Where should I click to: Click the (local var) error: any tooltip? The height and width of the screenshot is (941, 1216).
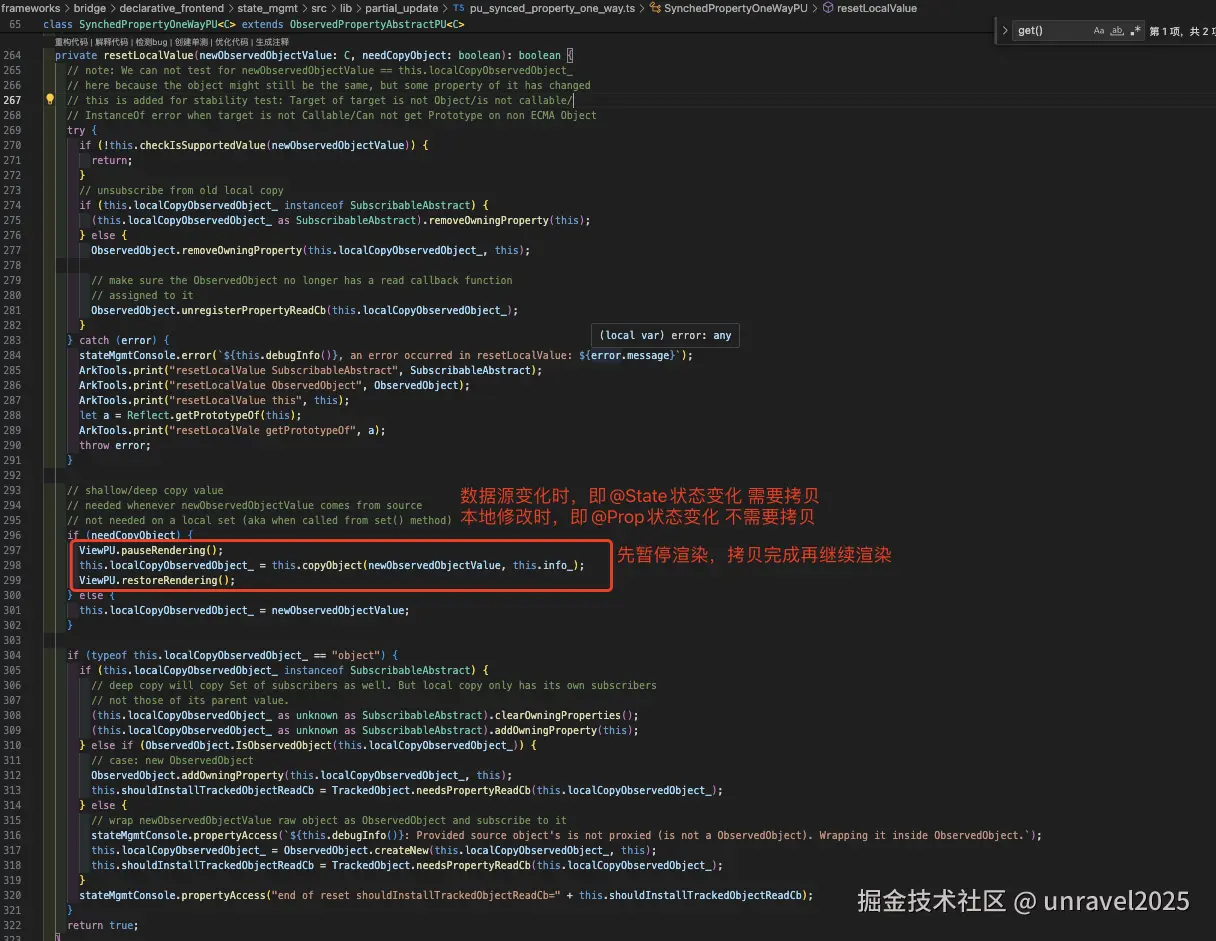666,335
